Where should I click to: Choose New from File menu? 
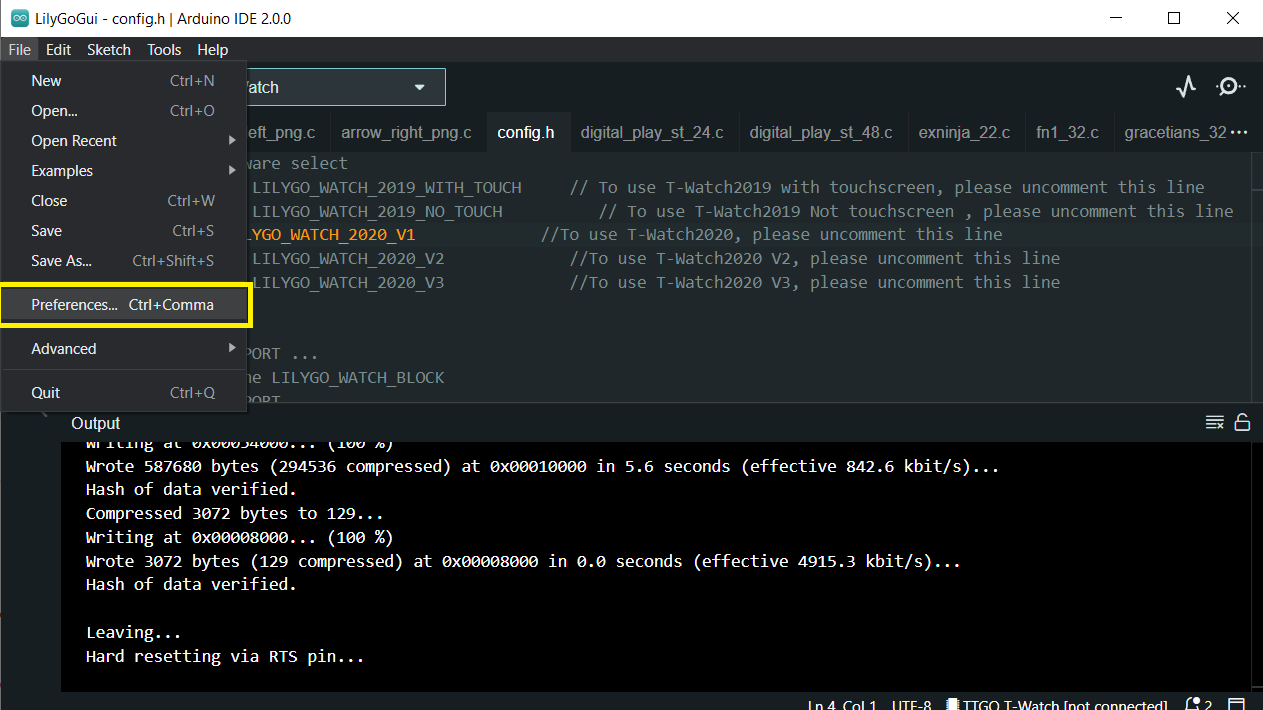[124, 81]
